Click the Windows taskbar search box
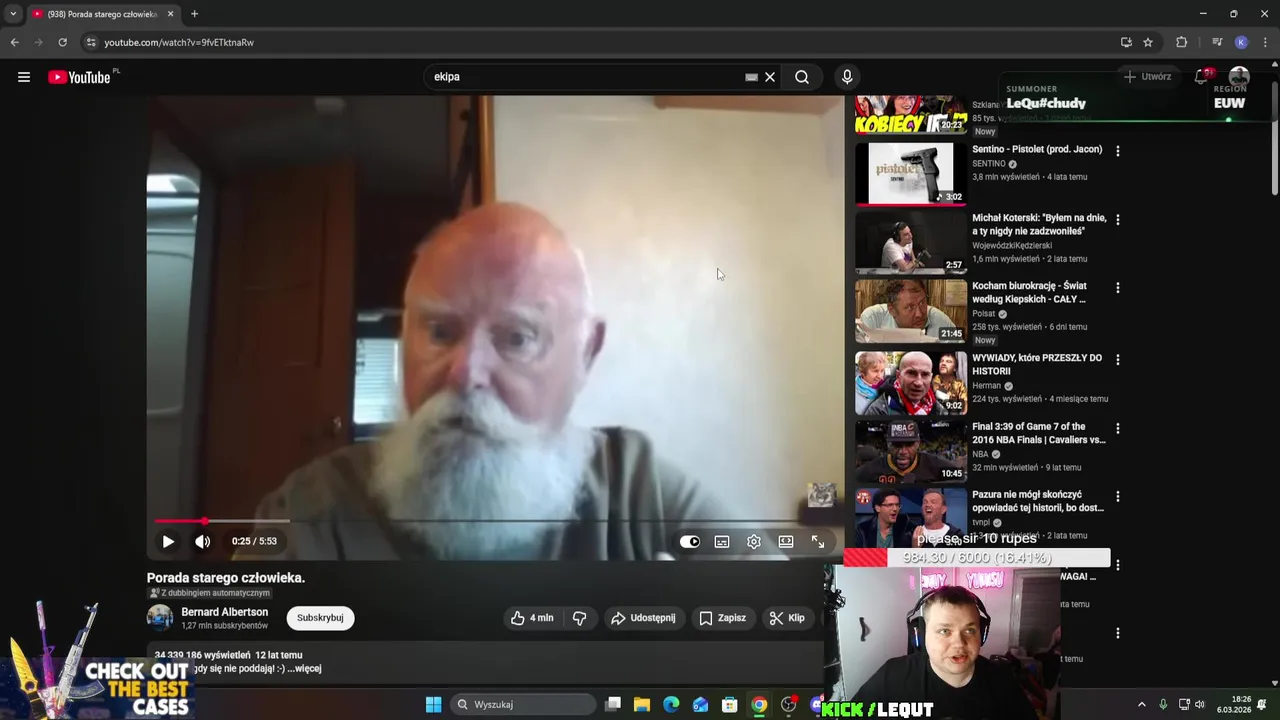This screenshot has height=720, width=1280. pyautogui.click(x=522, y=704)
